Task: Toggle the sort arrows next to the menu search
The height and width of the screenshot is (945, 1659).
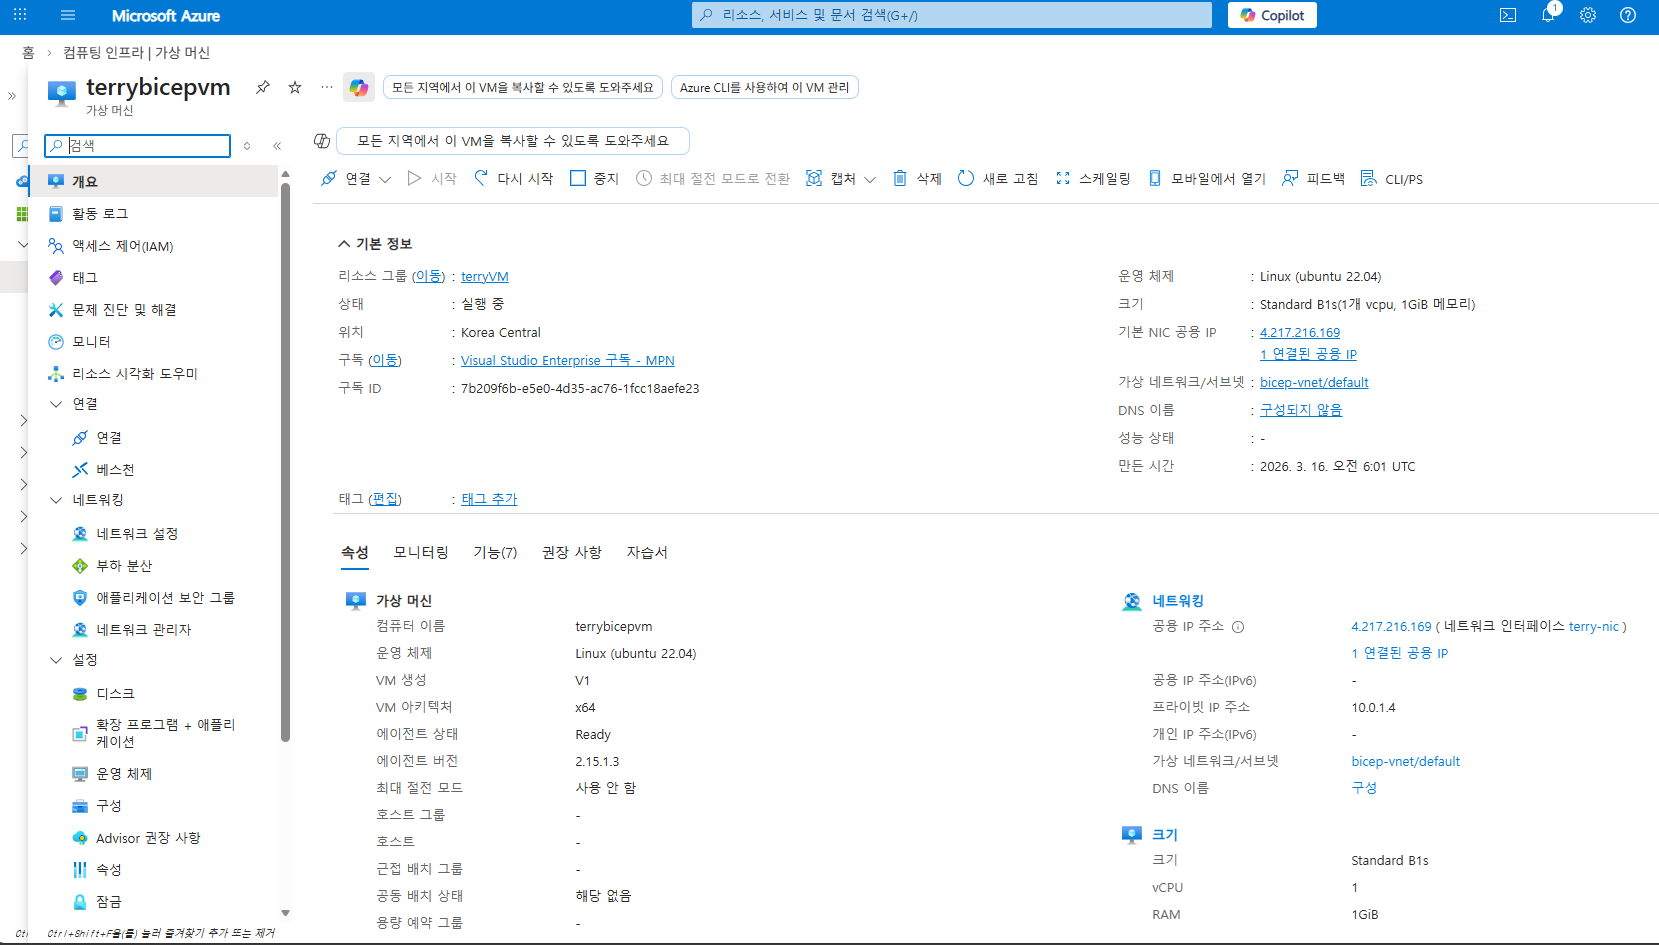Action: [x=247, y=146]
